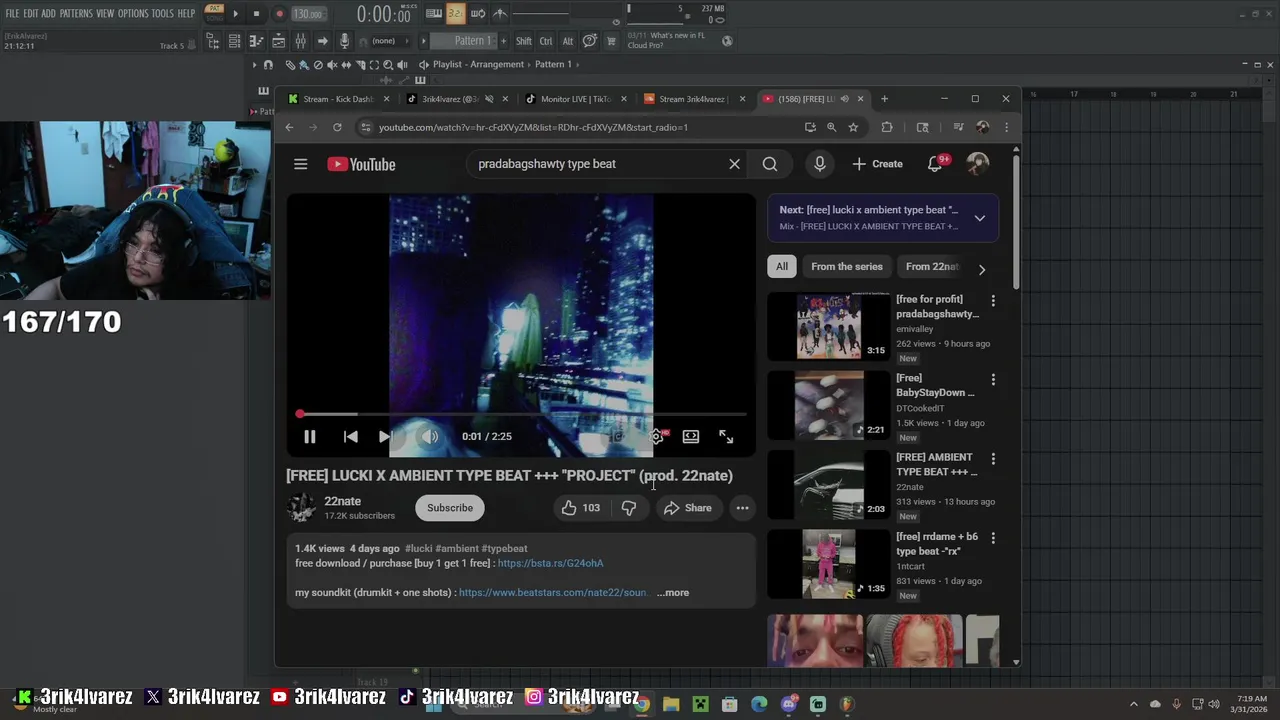Open the YouTube hamburger guide menu

(x=300, y=164)
